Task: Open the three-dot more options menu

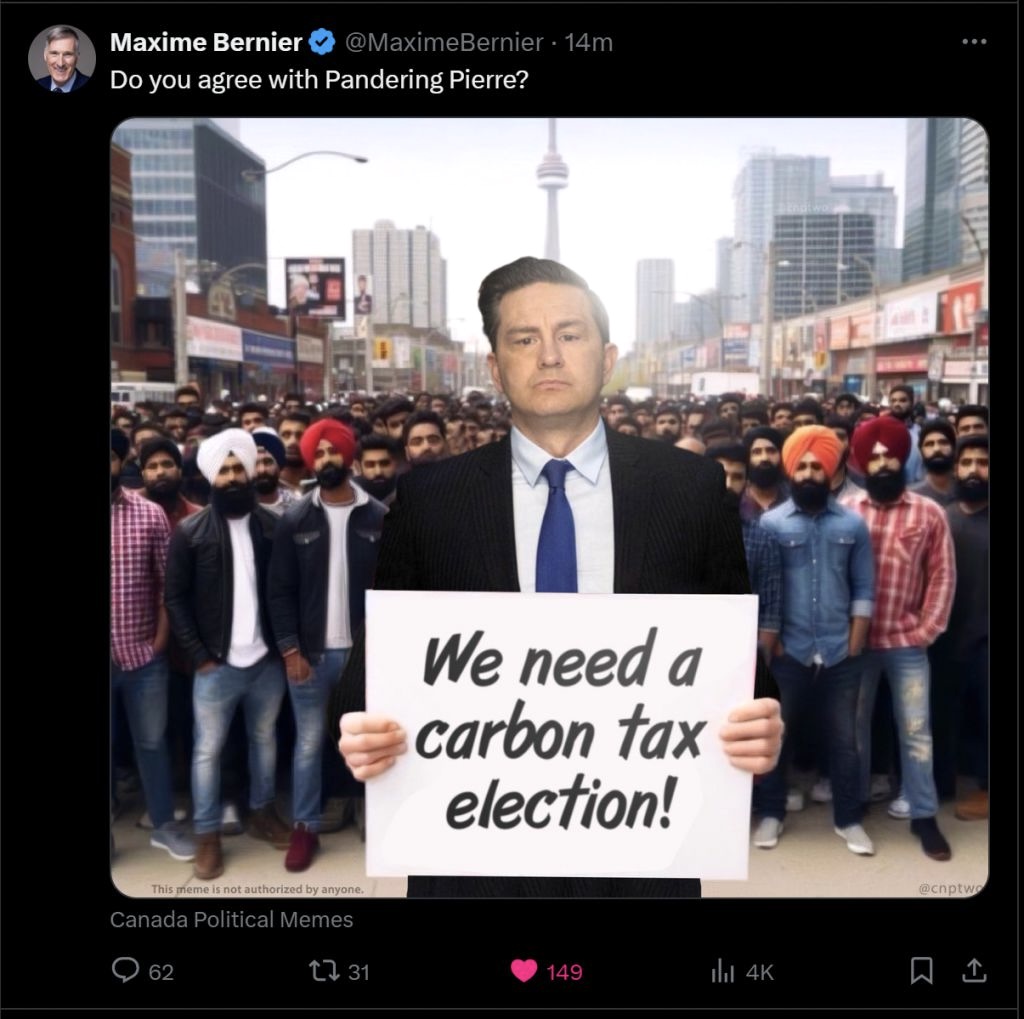Action: pos(974,42)
